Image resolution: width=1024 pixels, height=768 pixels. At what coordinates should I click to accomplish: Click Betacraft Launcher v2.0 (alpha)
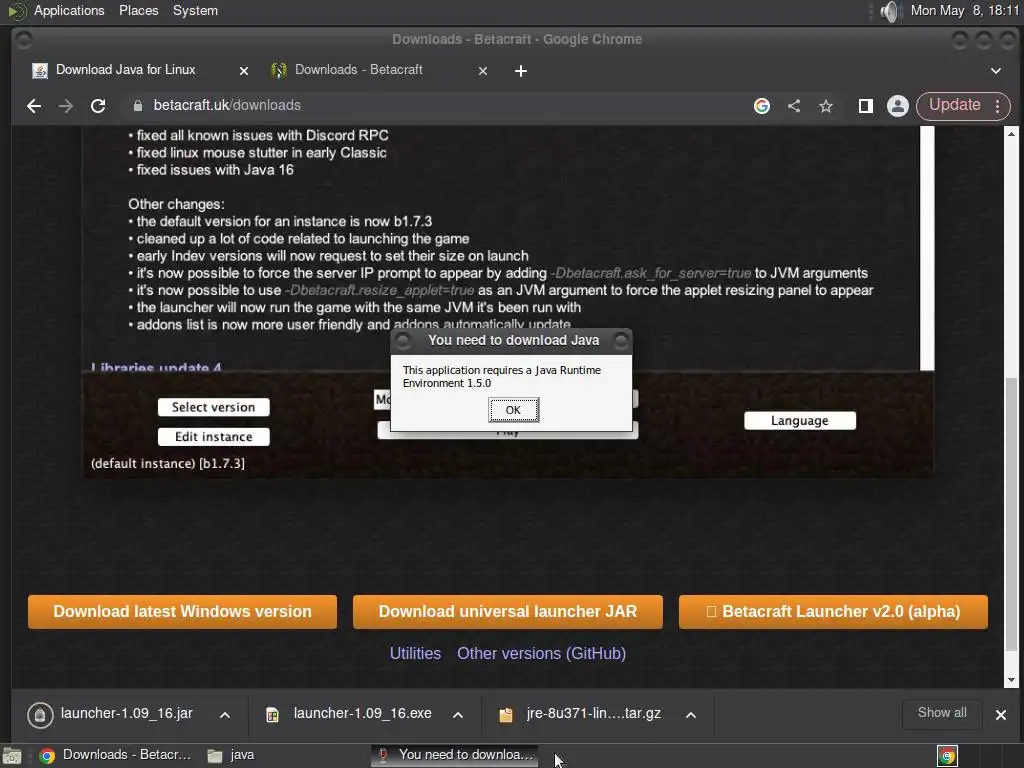(833, 612)
